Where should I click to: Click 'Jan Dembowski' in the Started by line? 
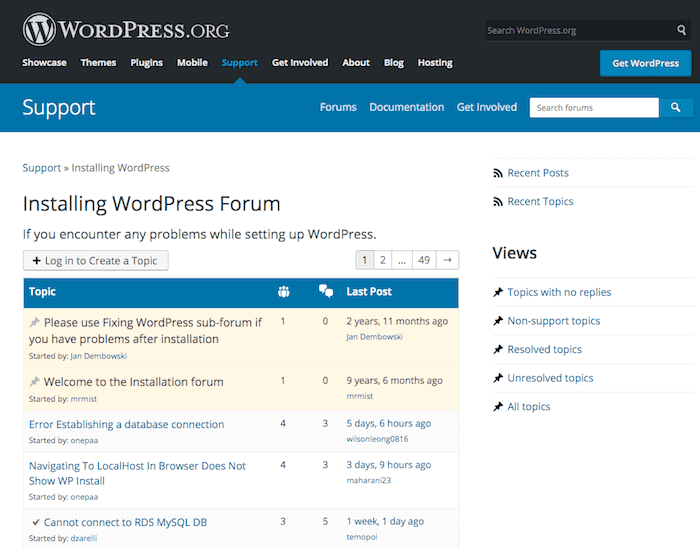(99, 356)
